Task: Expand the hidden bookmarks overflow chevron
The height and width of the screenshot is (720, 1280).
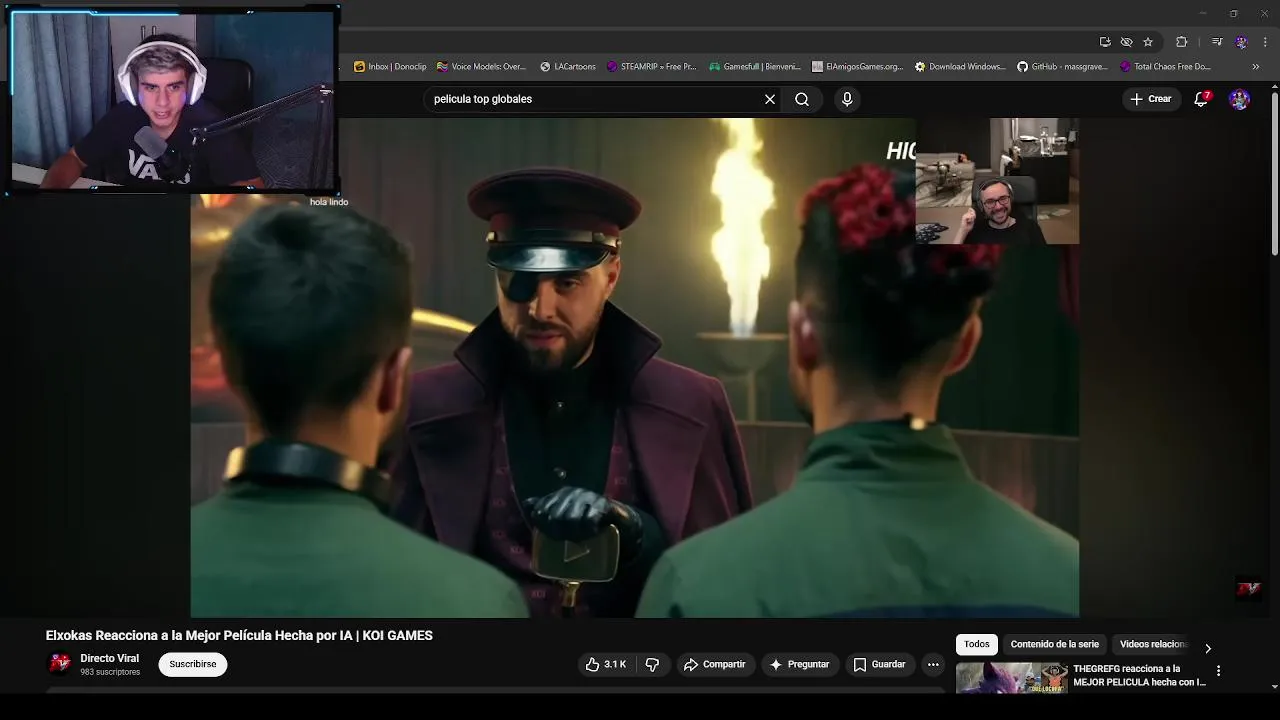Action: [1256, 67]
